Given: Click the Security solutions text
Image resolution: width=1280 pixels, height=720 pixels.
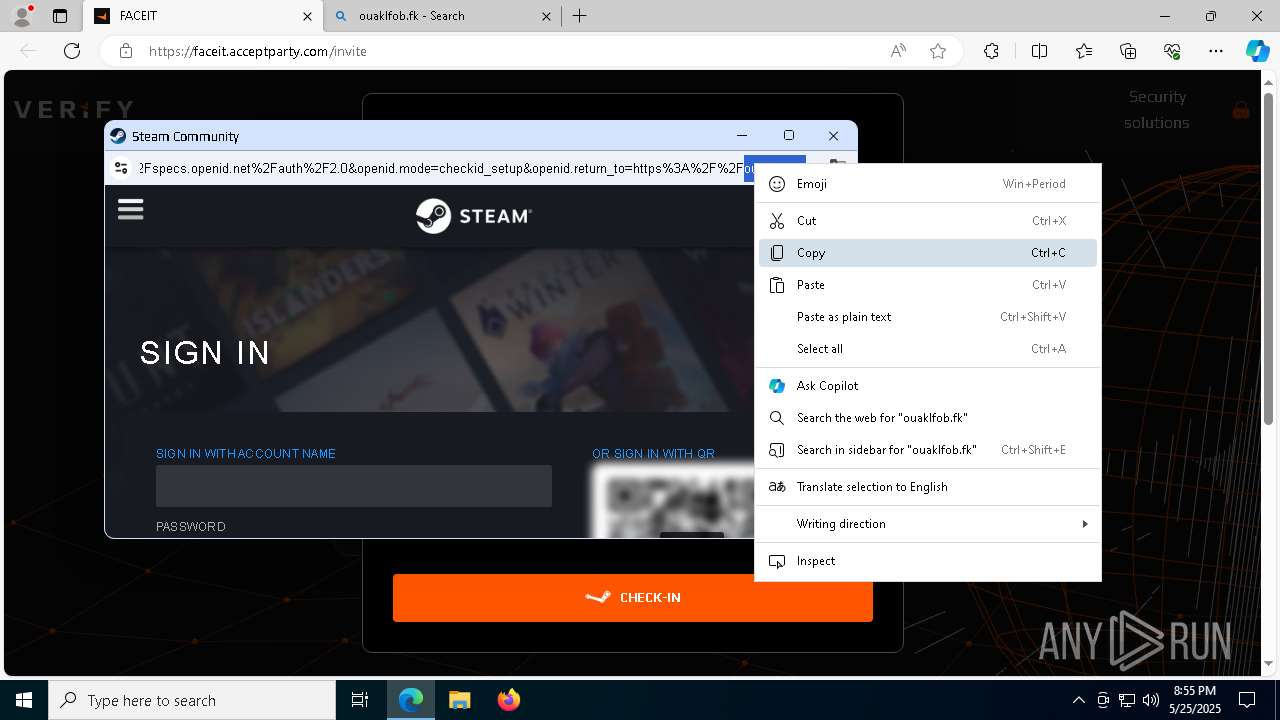Looking at the screenshot, I should coord(1157,110).
